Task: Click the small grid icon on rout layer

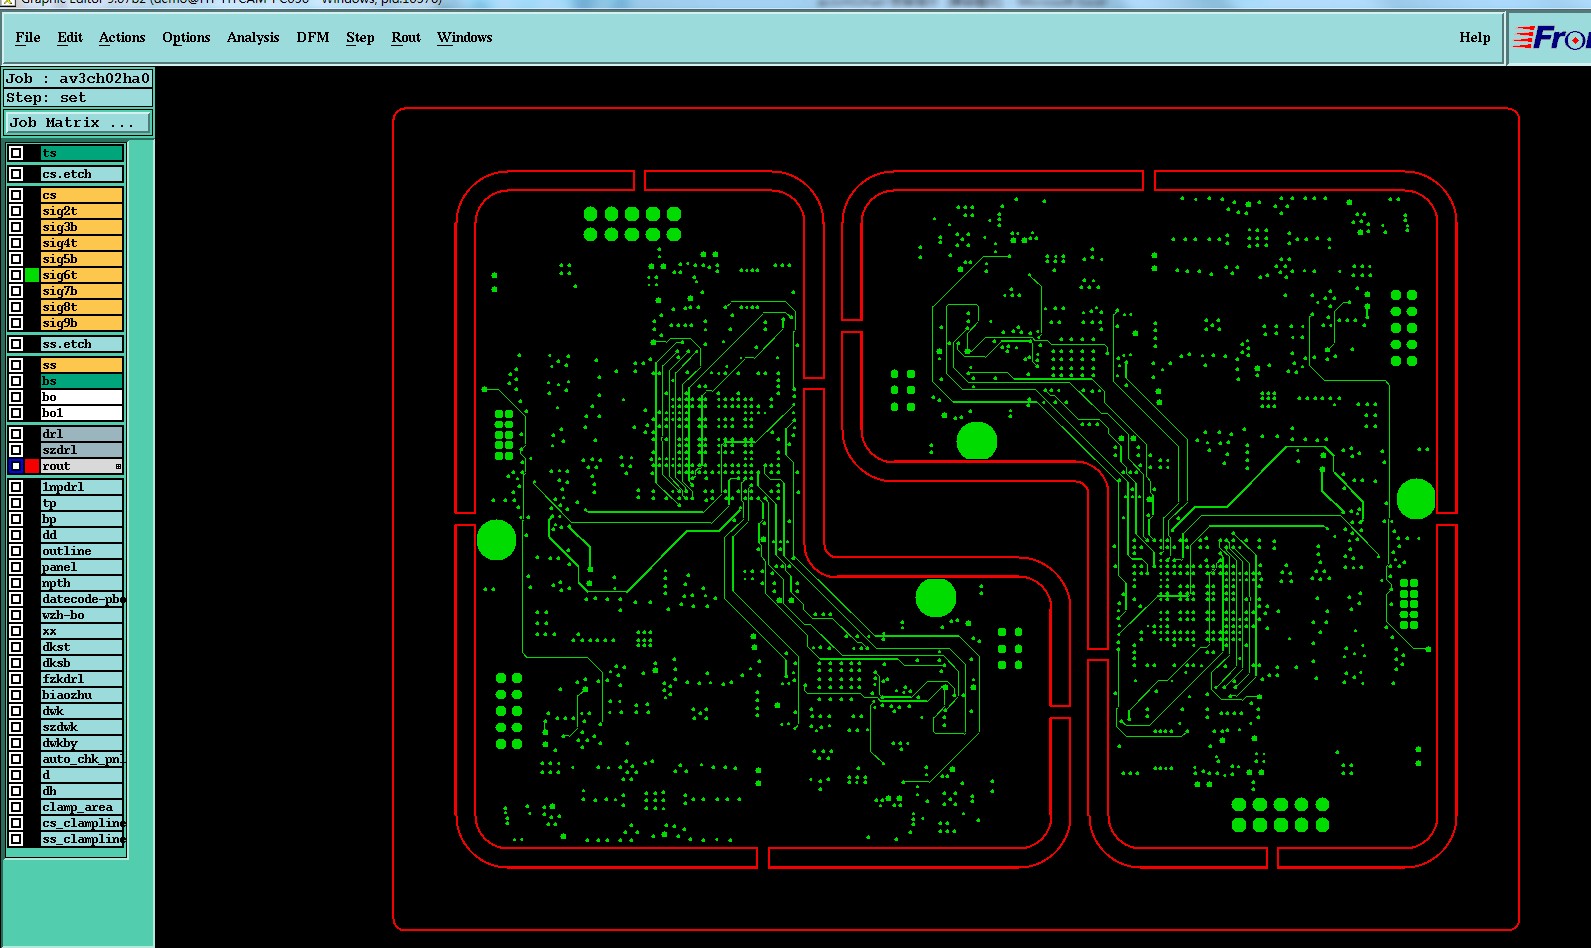Action: click(x=118, y=466)
